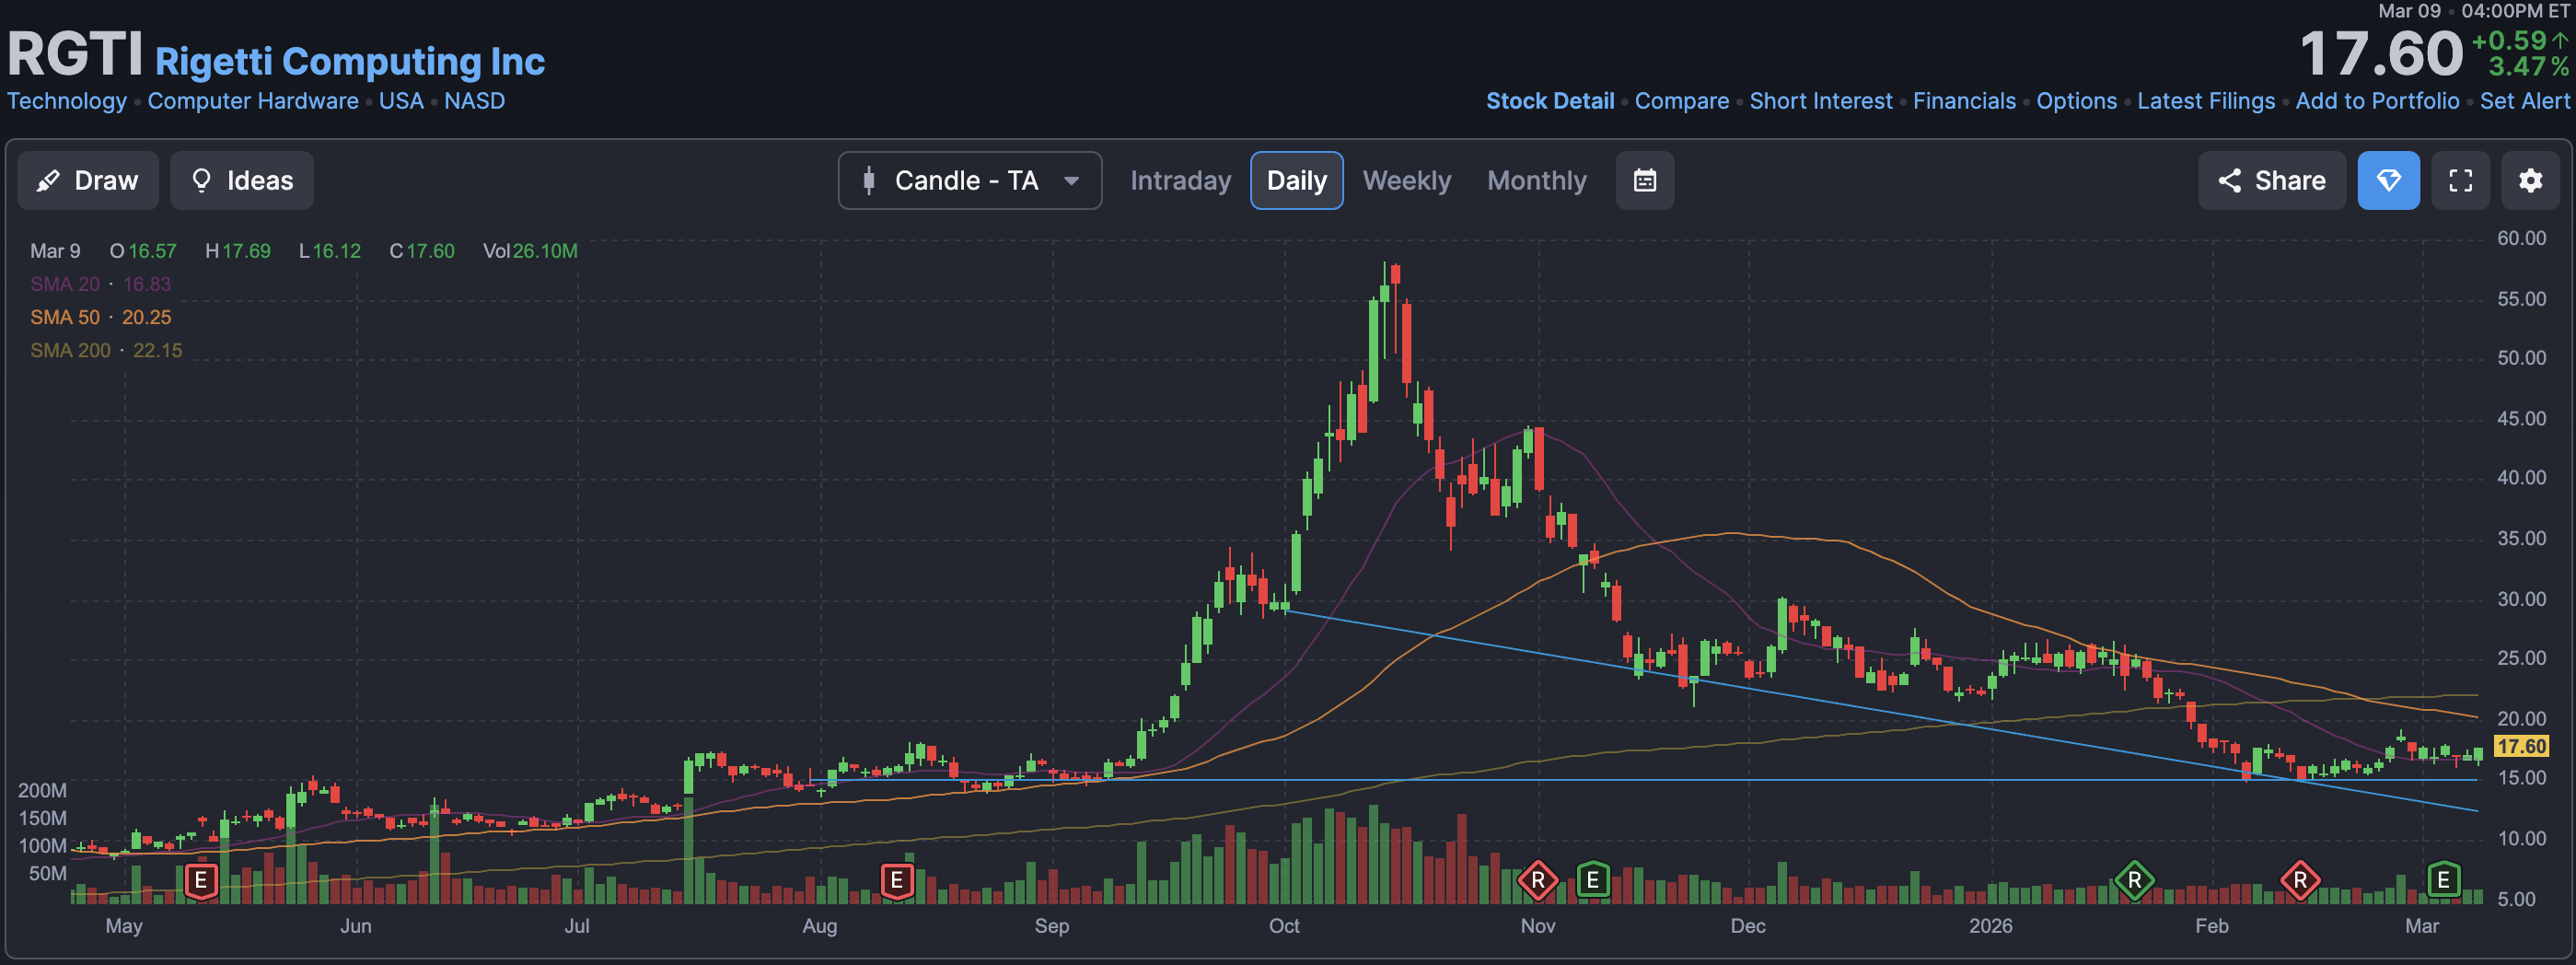This screenshot has height=965, width=2576.
Task: Switch to Intraday timeframe
Action: coord(1180,181)
